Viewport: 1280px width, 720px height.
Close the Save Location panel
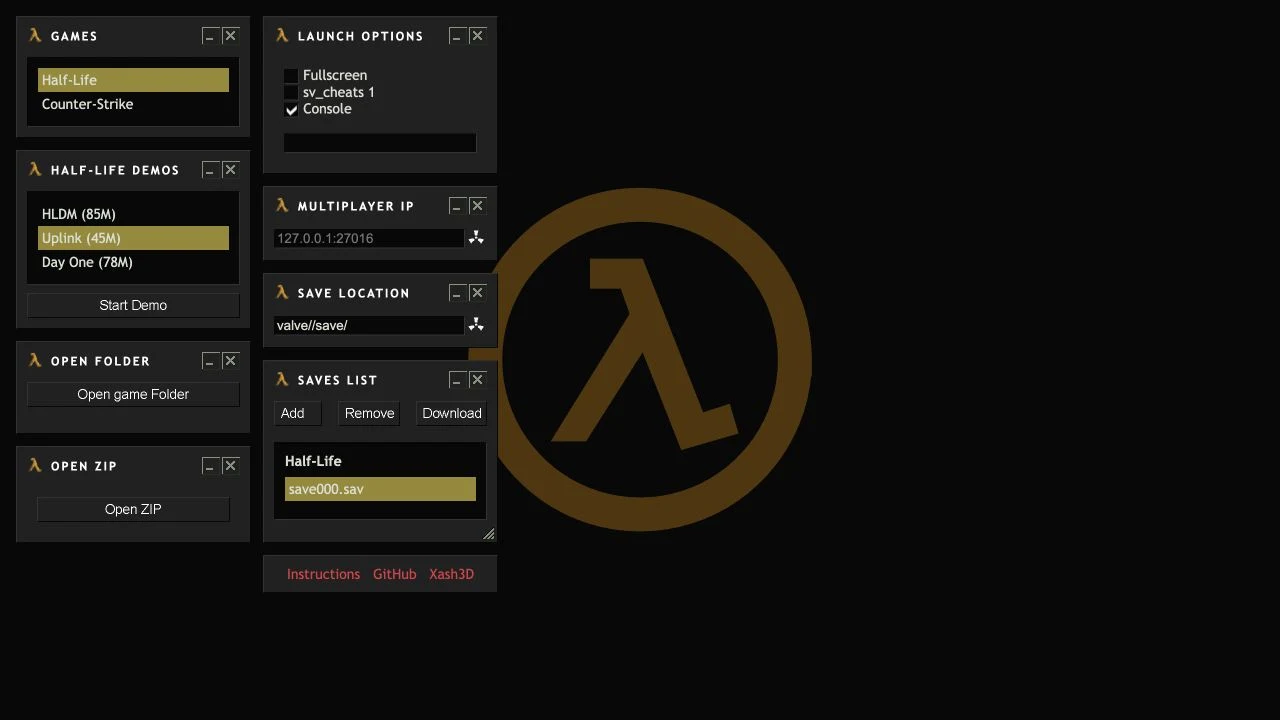pyautogui.click(x=477, y=293)
